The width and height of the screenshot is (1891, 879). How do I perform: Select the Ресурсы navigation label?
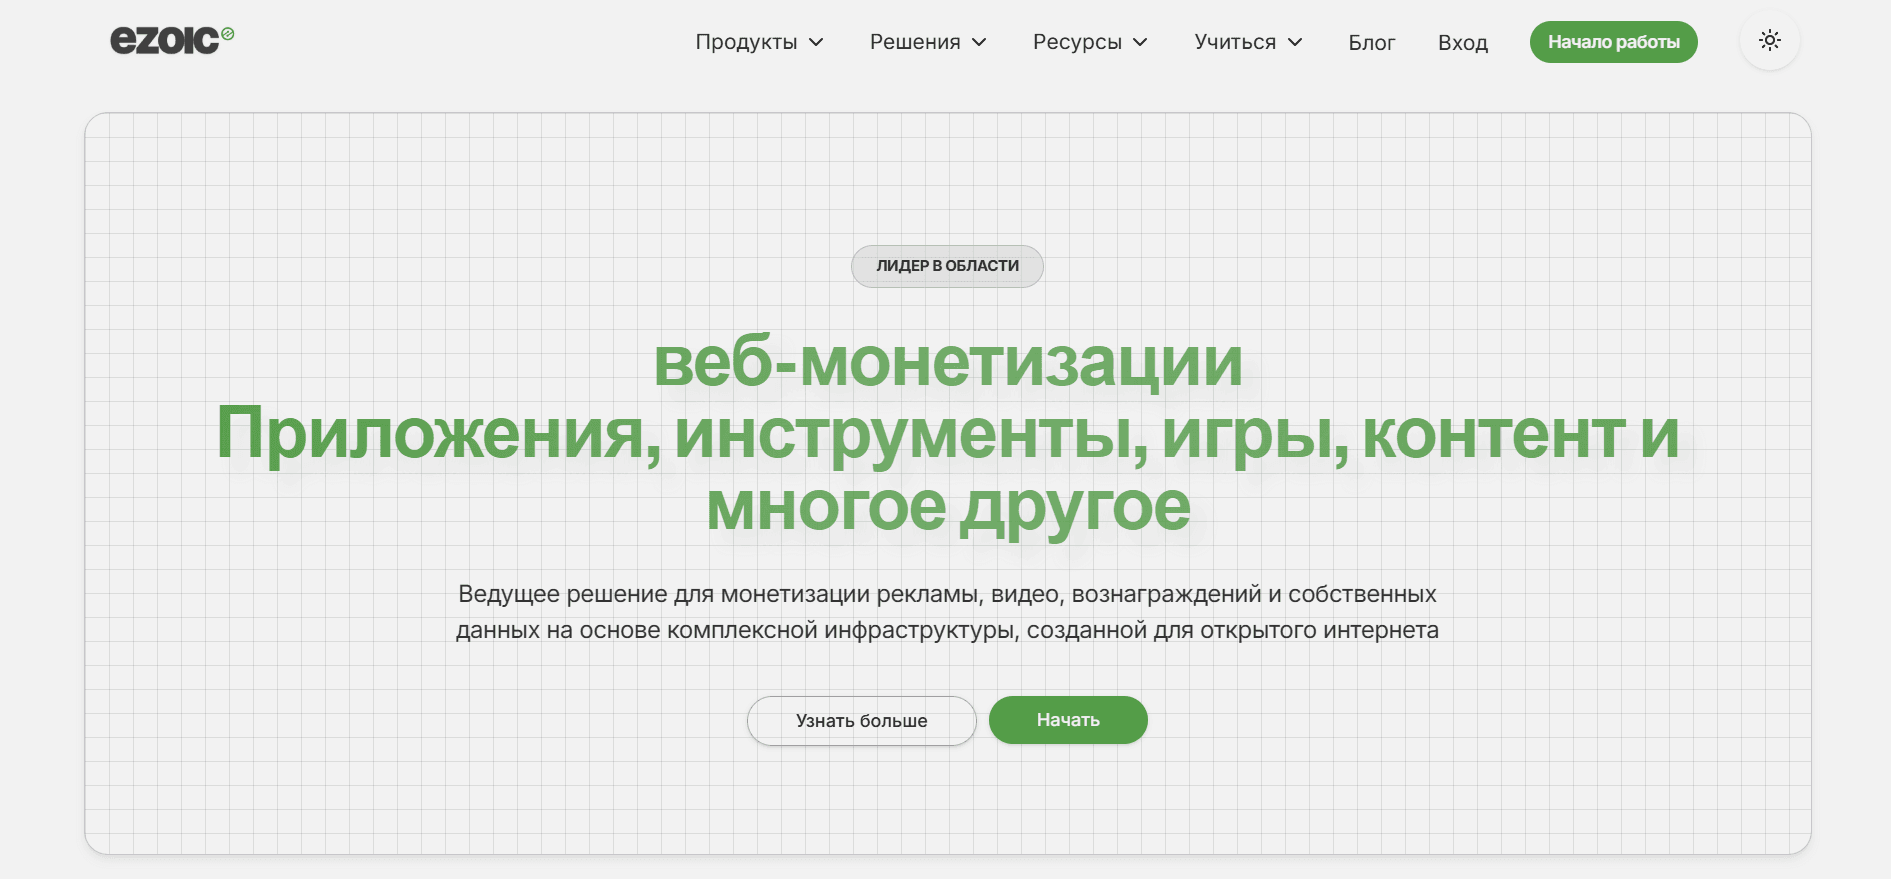click(x=1077, y=42)
